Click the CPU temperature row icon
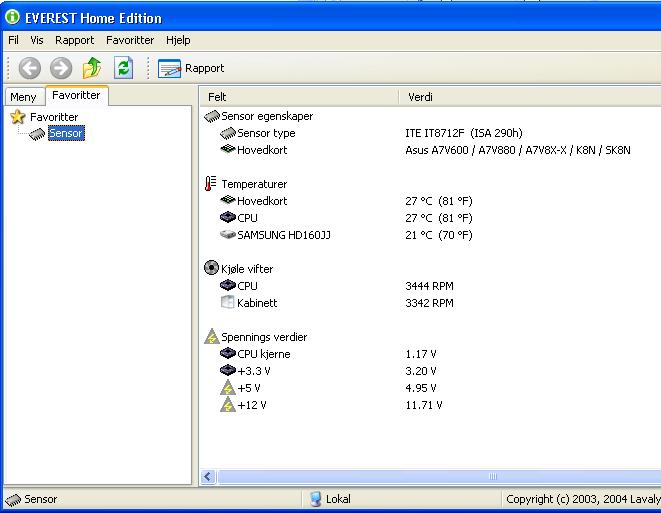The height and width of the screenshot is (513, 661). [x=228, y=218]
